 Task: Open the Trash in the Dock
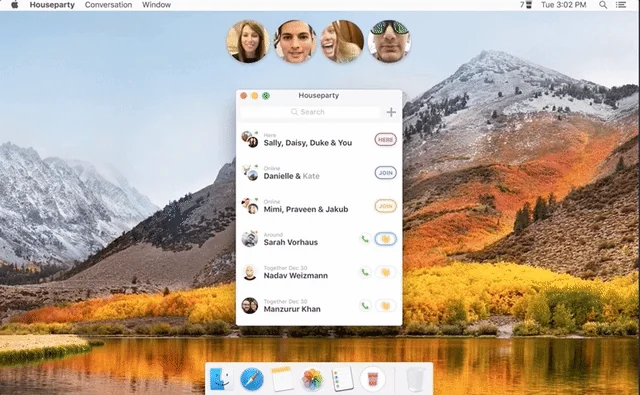click(416, 379)
